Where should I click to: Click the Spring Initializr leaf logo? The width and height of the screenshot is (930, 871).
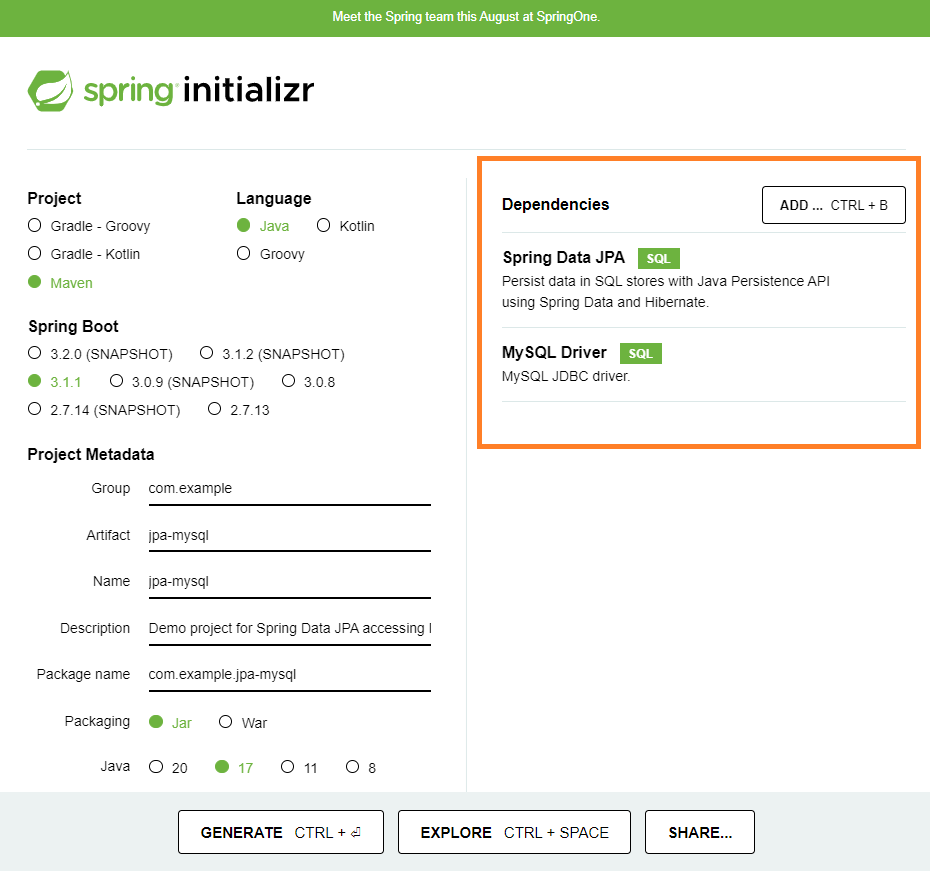[50, 91]
